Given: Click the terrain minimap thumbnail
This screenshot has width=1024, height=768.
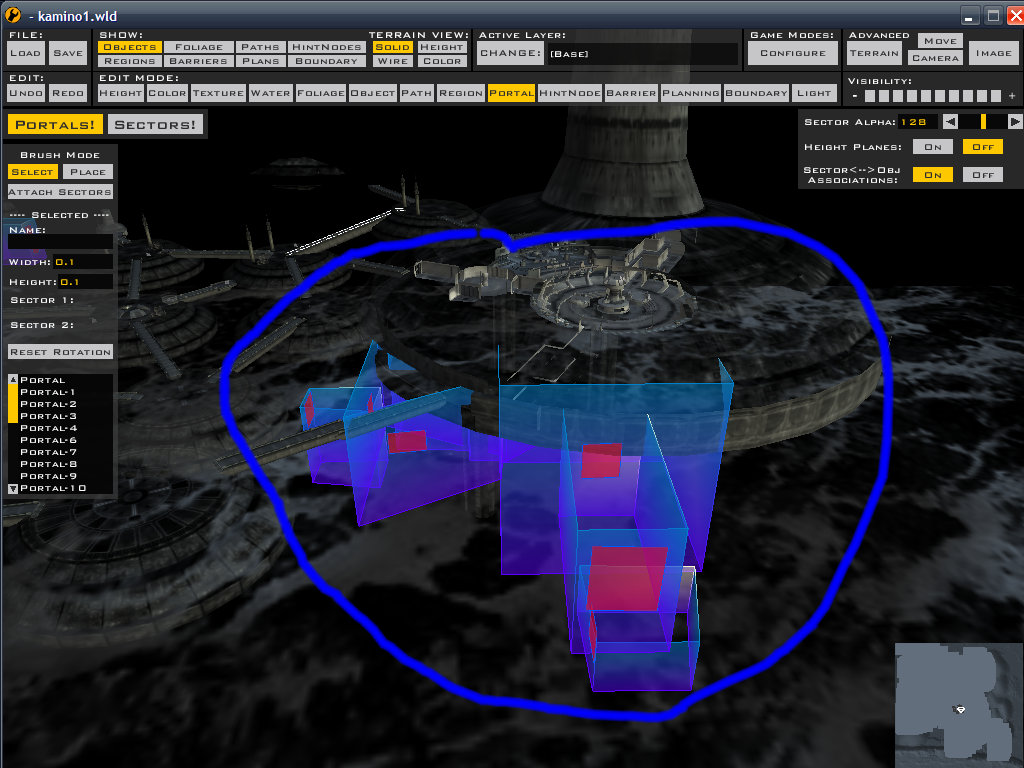Looking at the screenshot, I should (x=959, y=705).
